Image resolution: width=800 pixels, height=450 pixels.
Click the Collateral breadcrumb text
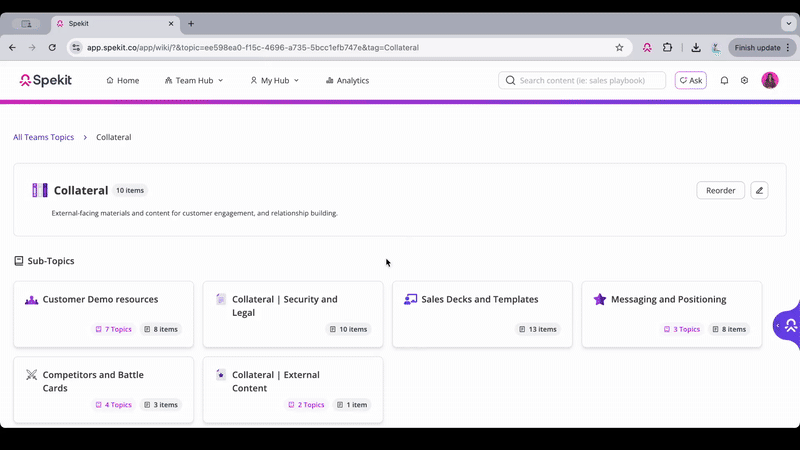coord(114,137)
